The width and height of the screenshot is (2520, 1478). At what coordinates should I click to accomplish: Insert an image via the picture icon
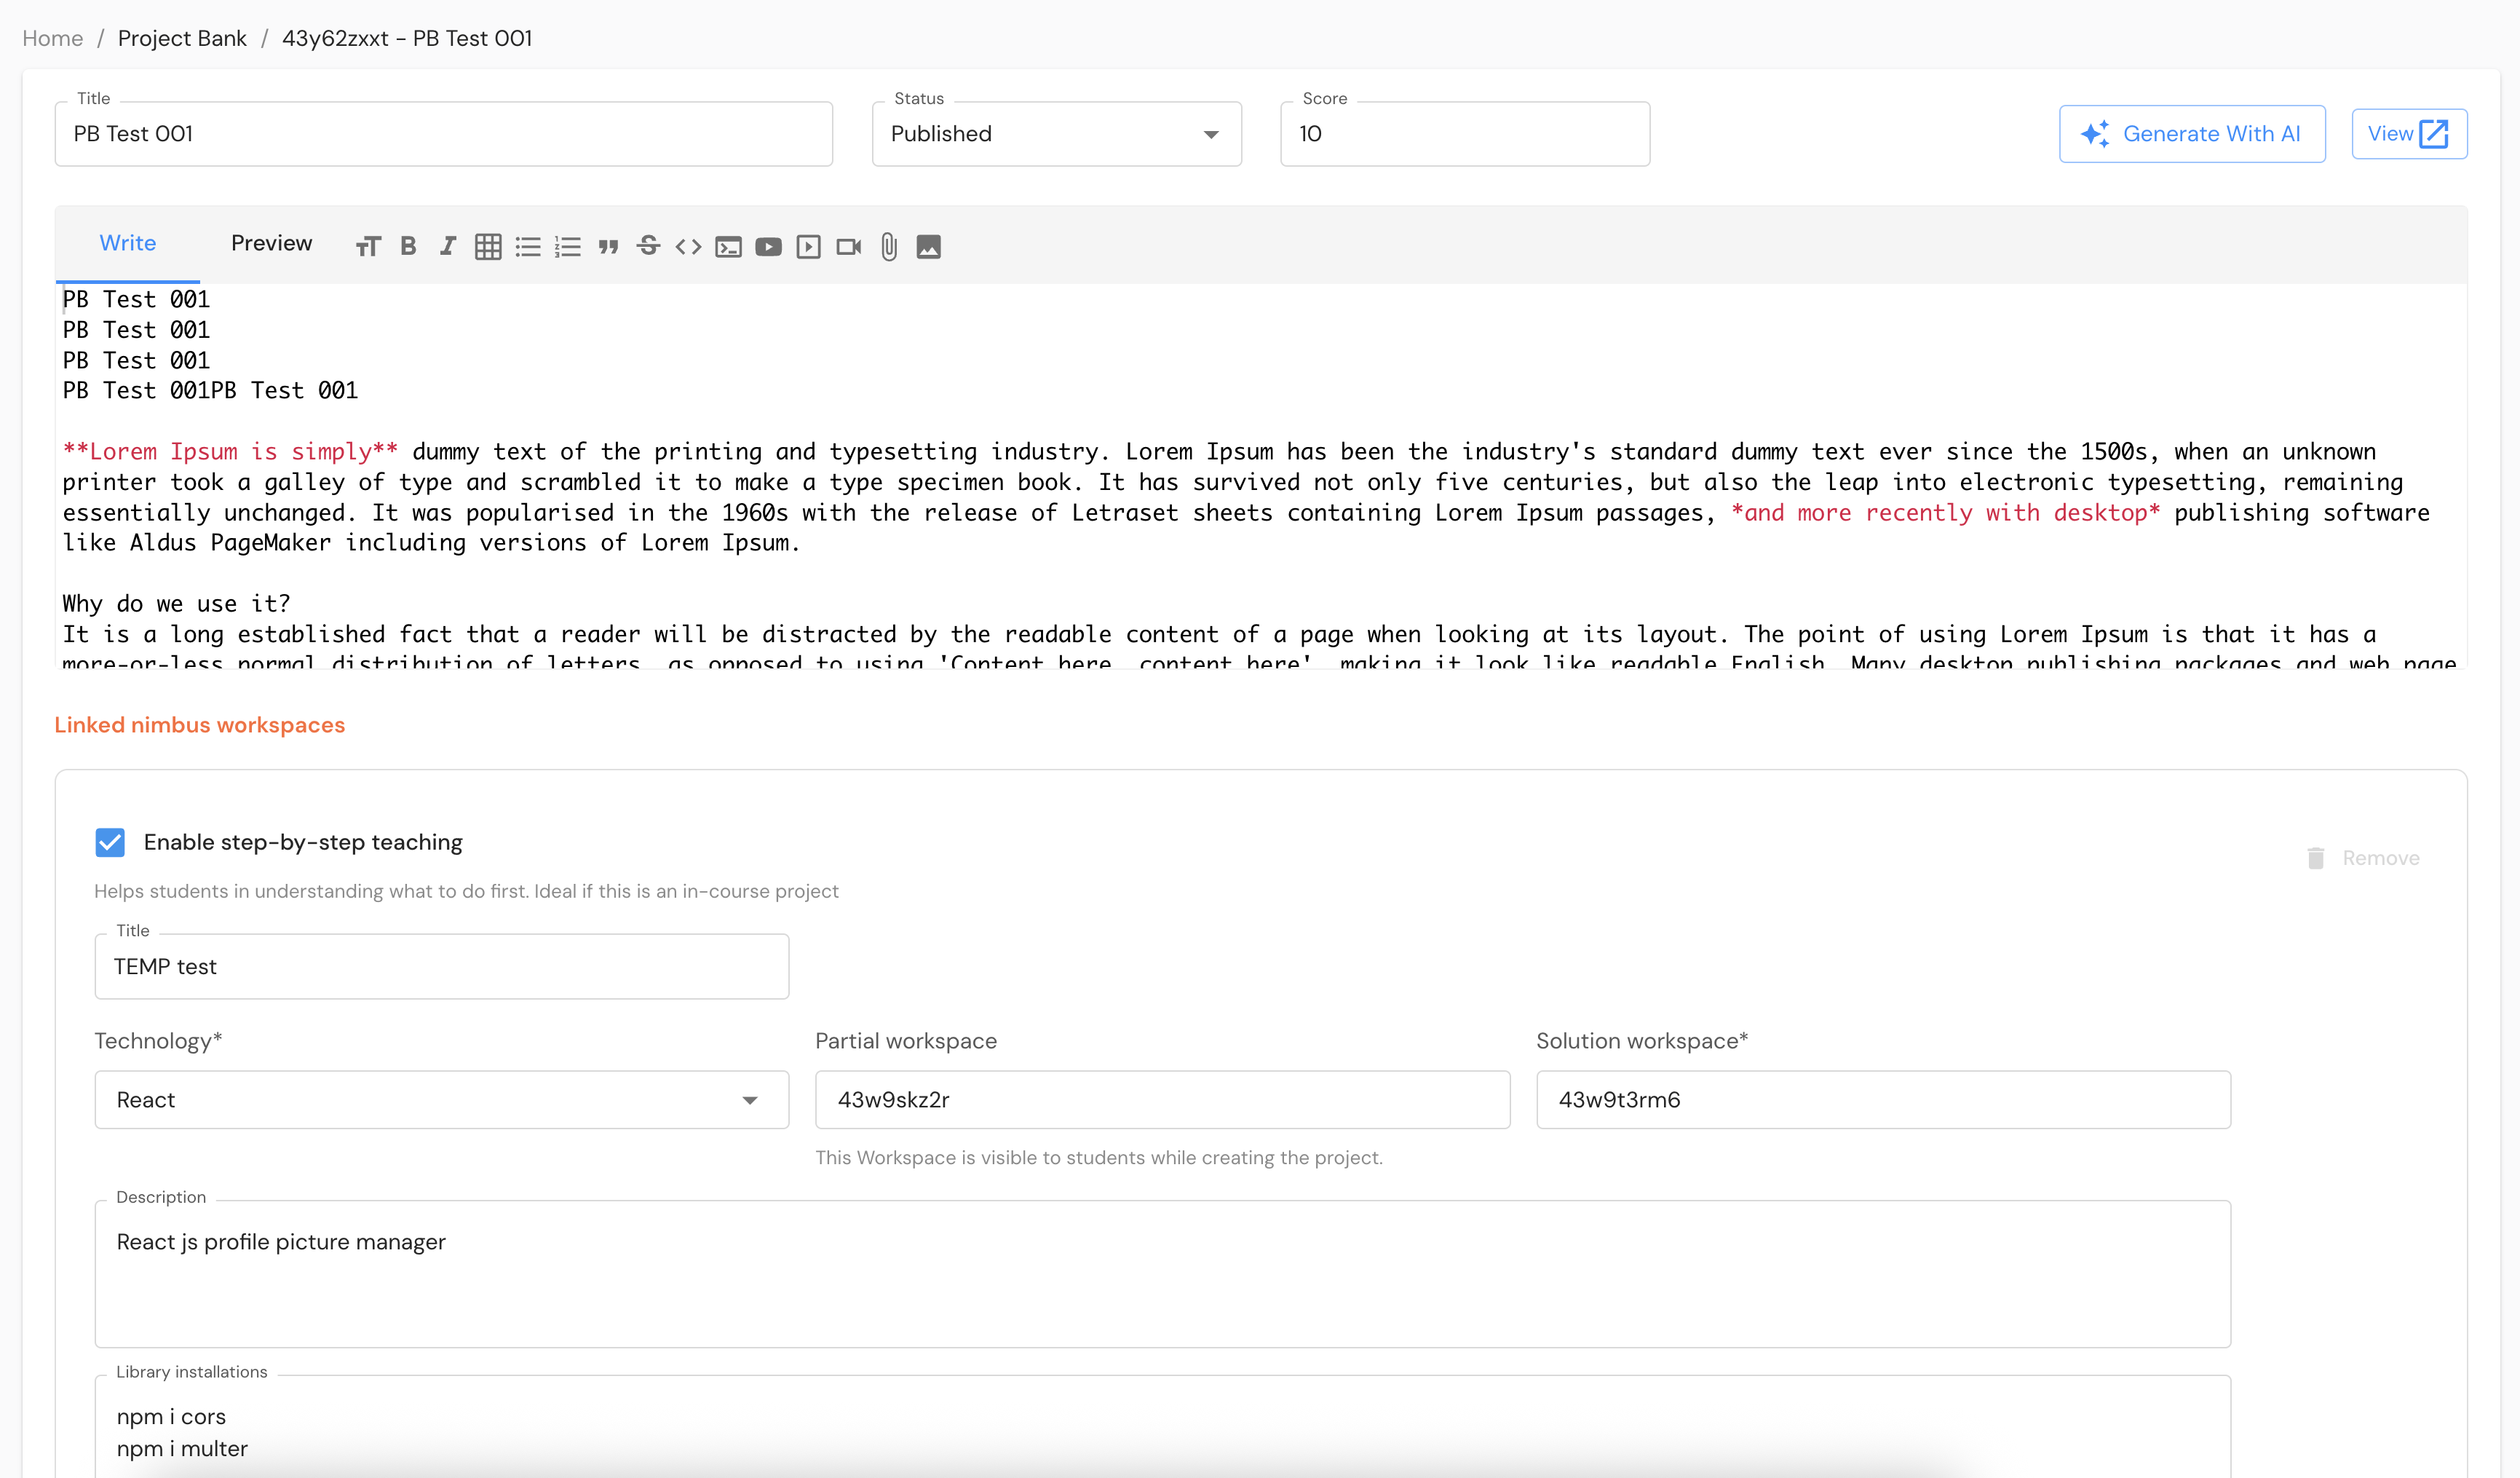pyautogui.click(x=929, y=247)
